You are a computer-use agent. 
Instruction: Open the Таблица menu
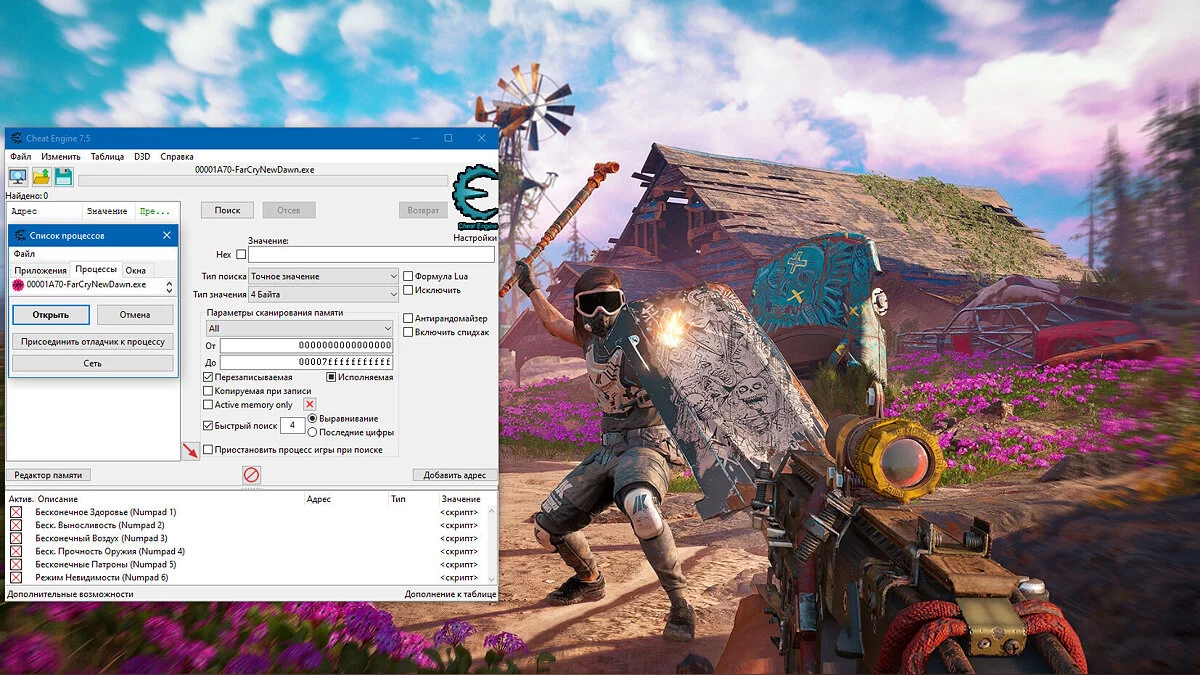(108, 156)
